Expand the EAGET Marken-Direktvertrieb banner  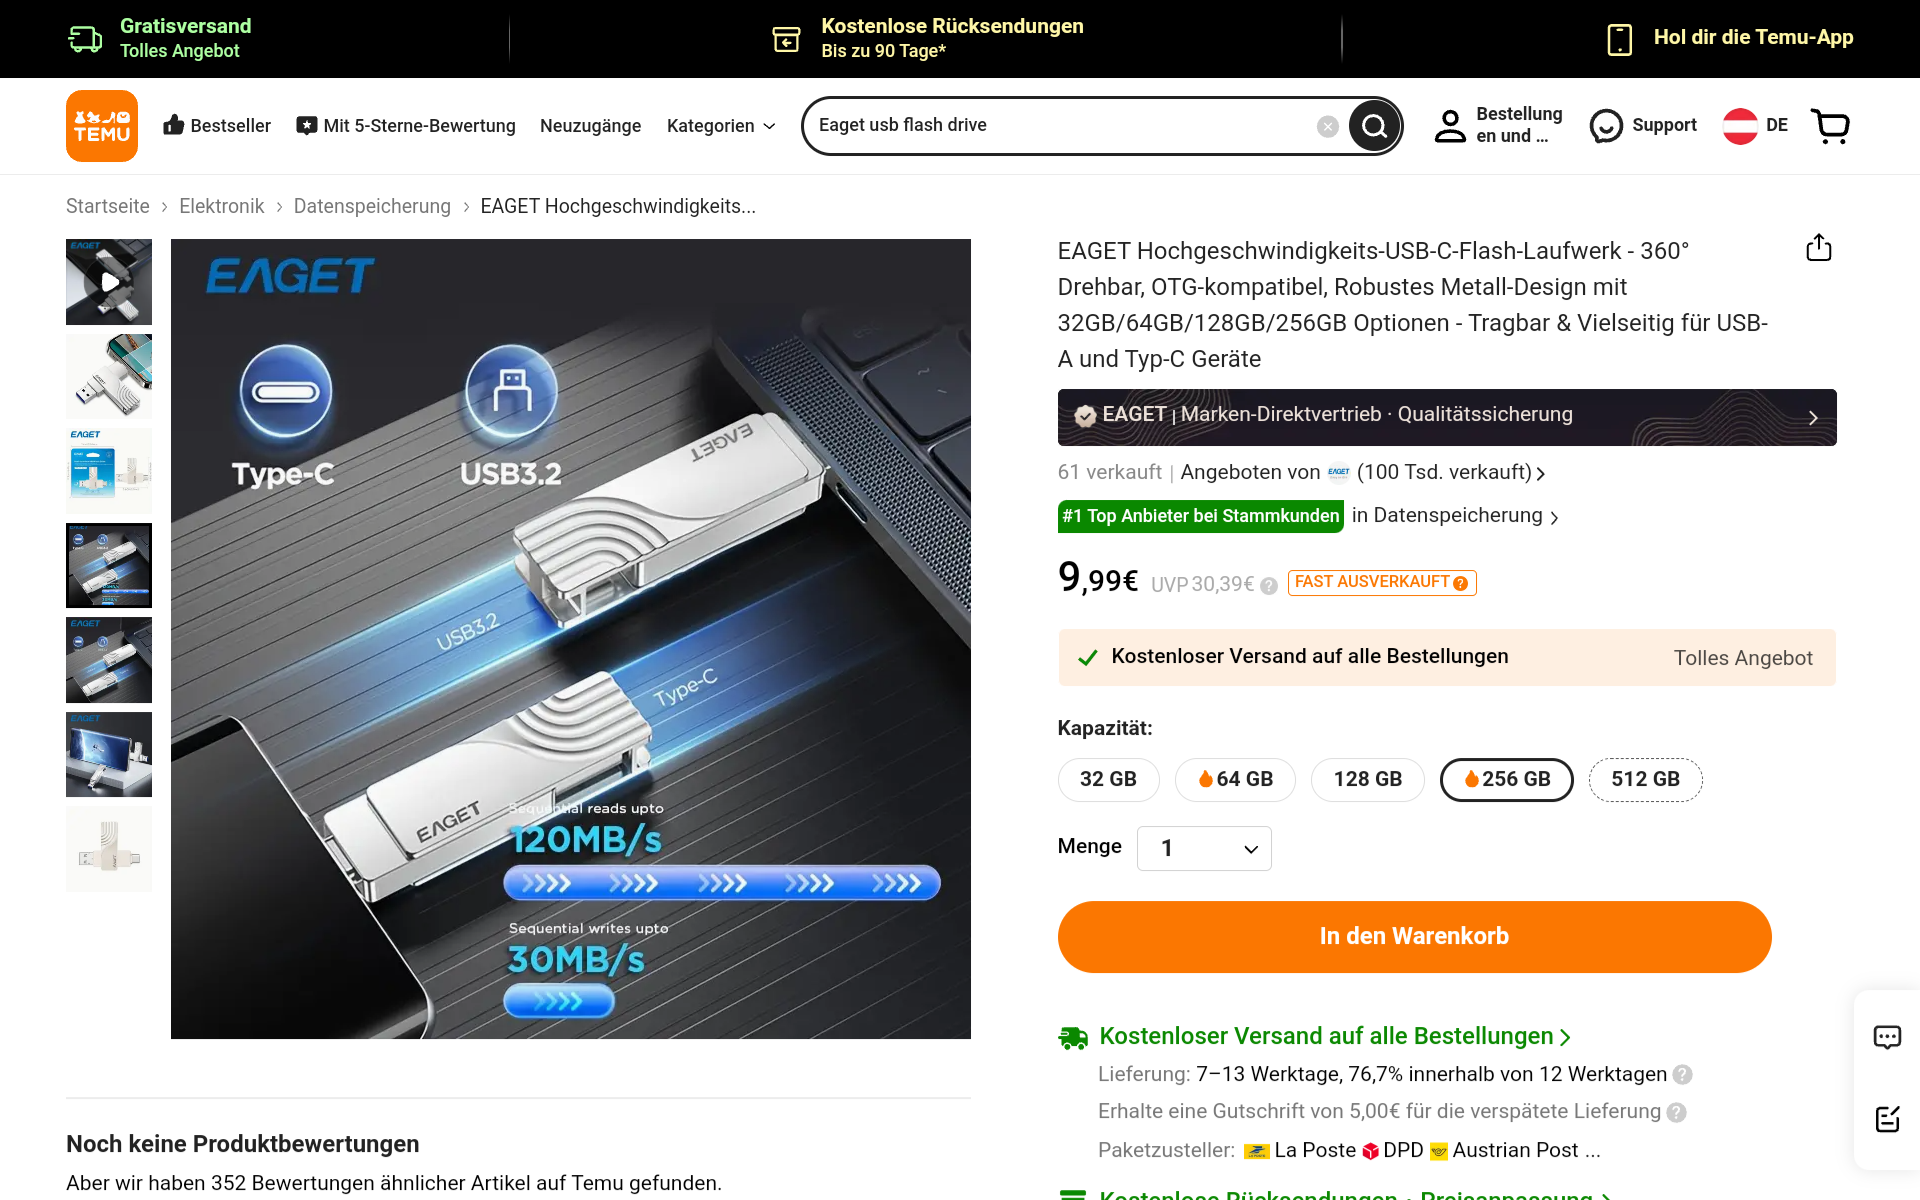point(1446,417)
